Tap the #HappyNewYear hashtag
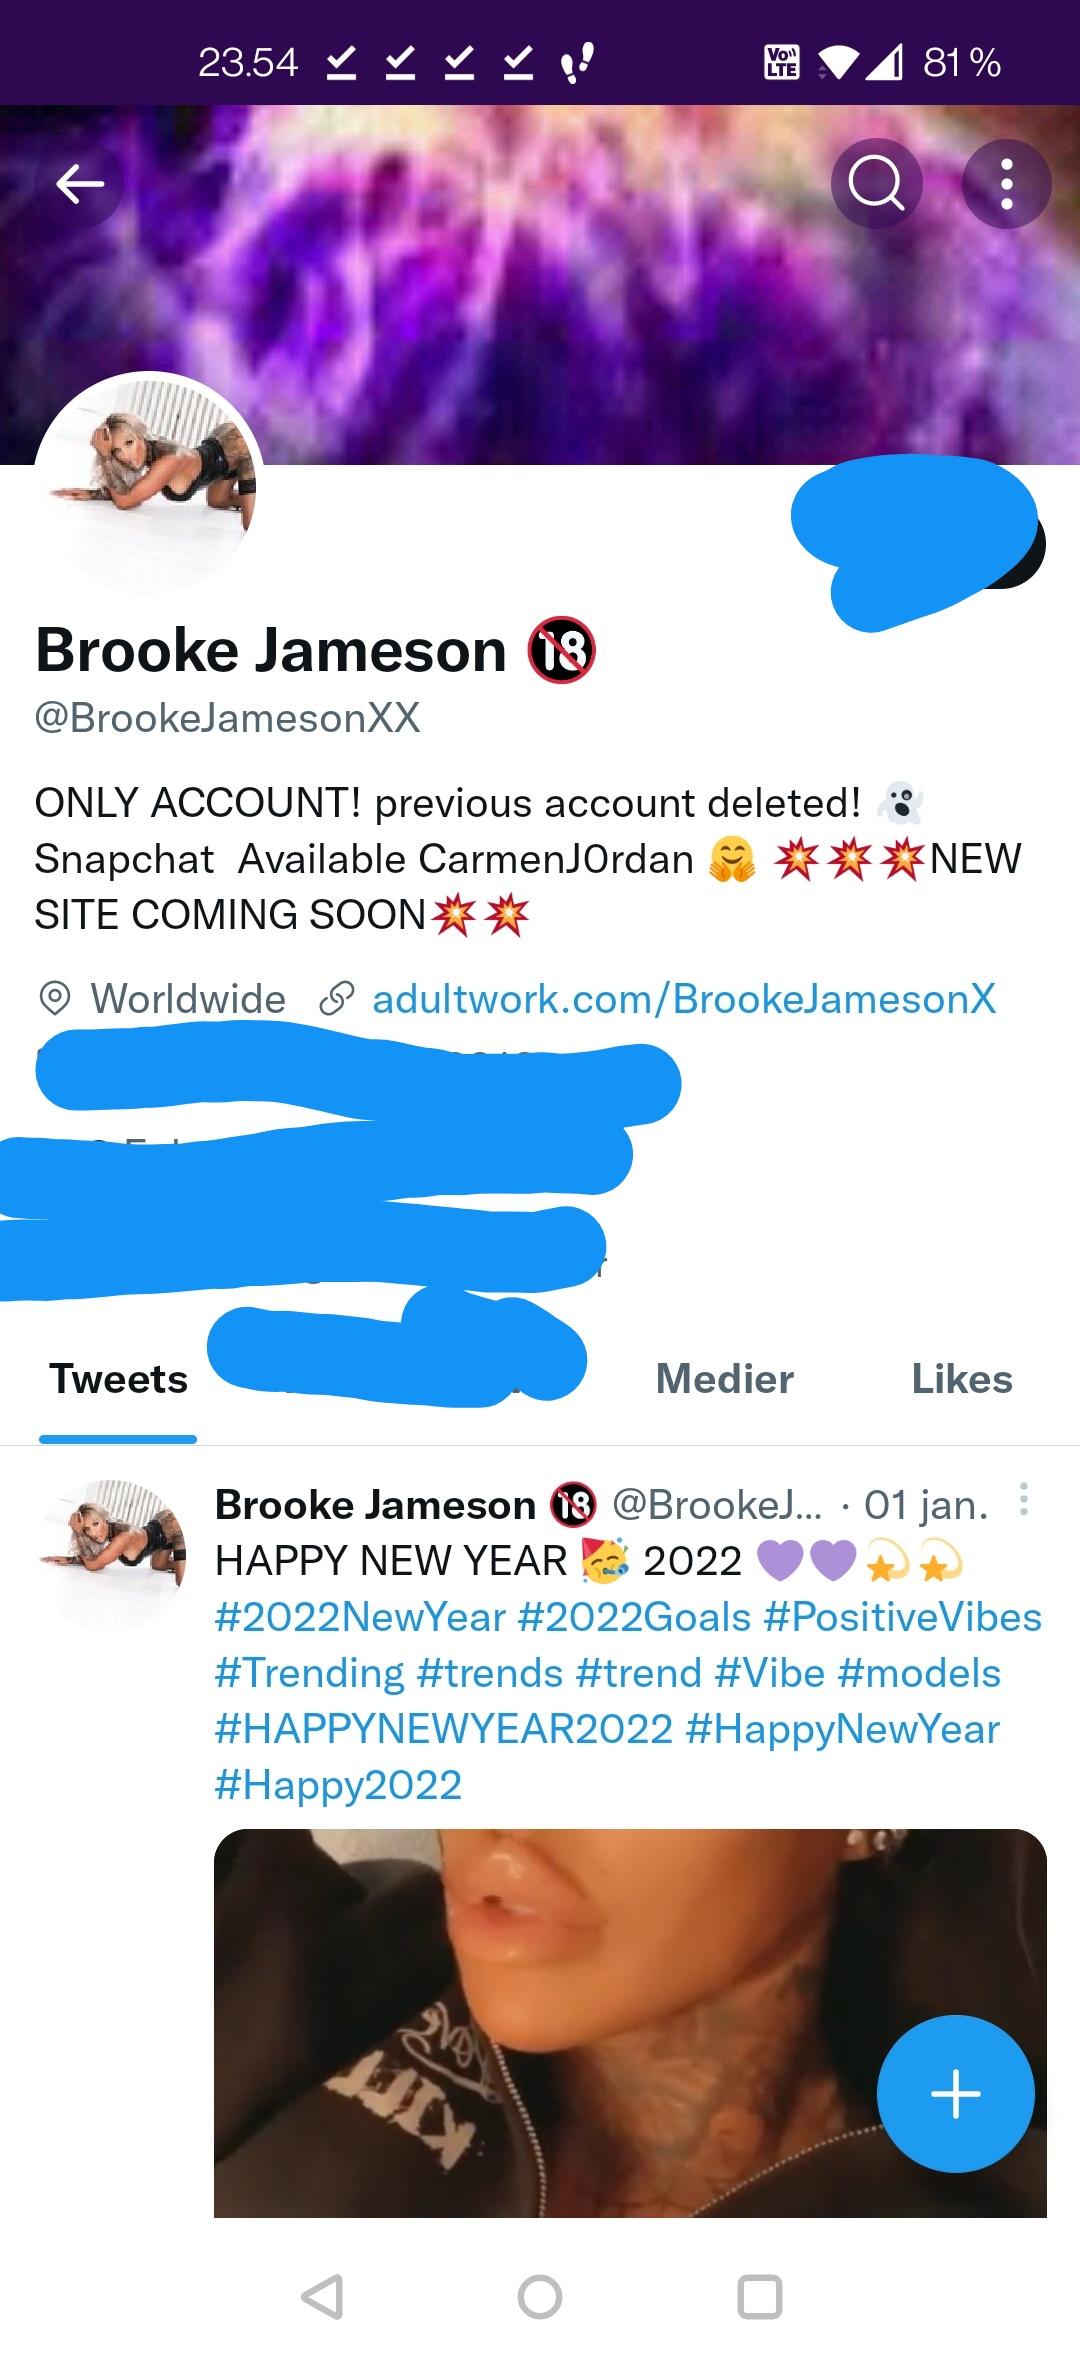Screen dimensions: 1080x2376 (843, 1729)
